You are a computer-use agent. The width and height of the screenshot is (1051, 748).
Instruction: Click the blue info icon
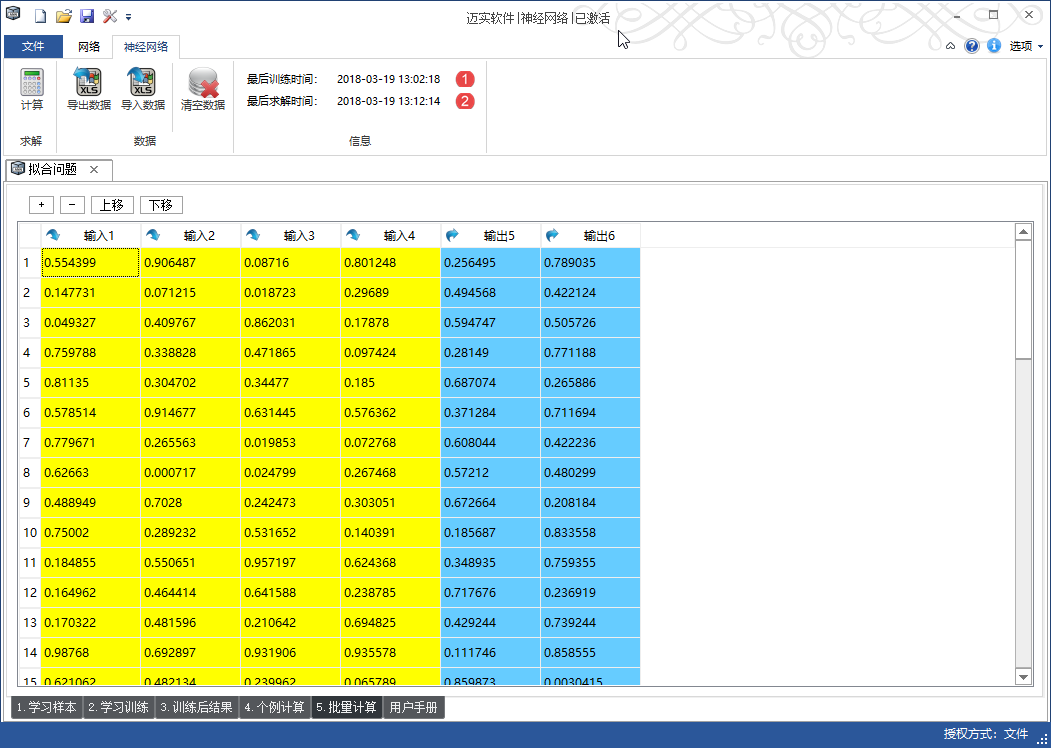(x=994, y=46)
